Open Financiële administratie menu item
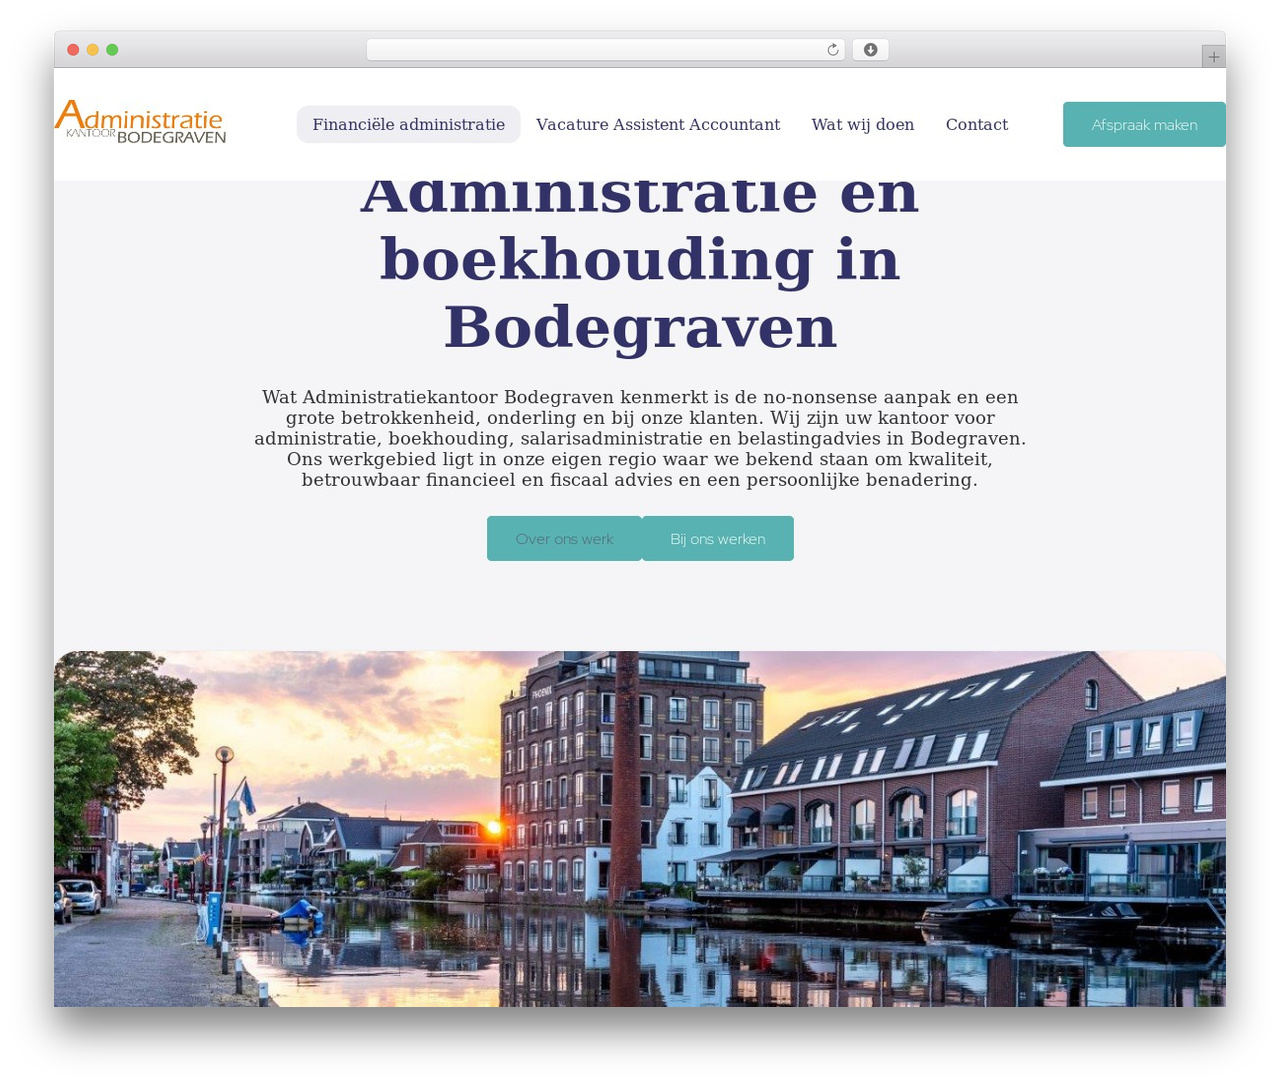The width and height of the screenshot is (1280, 1084). point(408,124)
